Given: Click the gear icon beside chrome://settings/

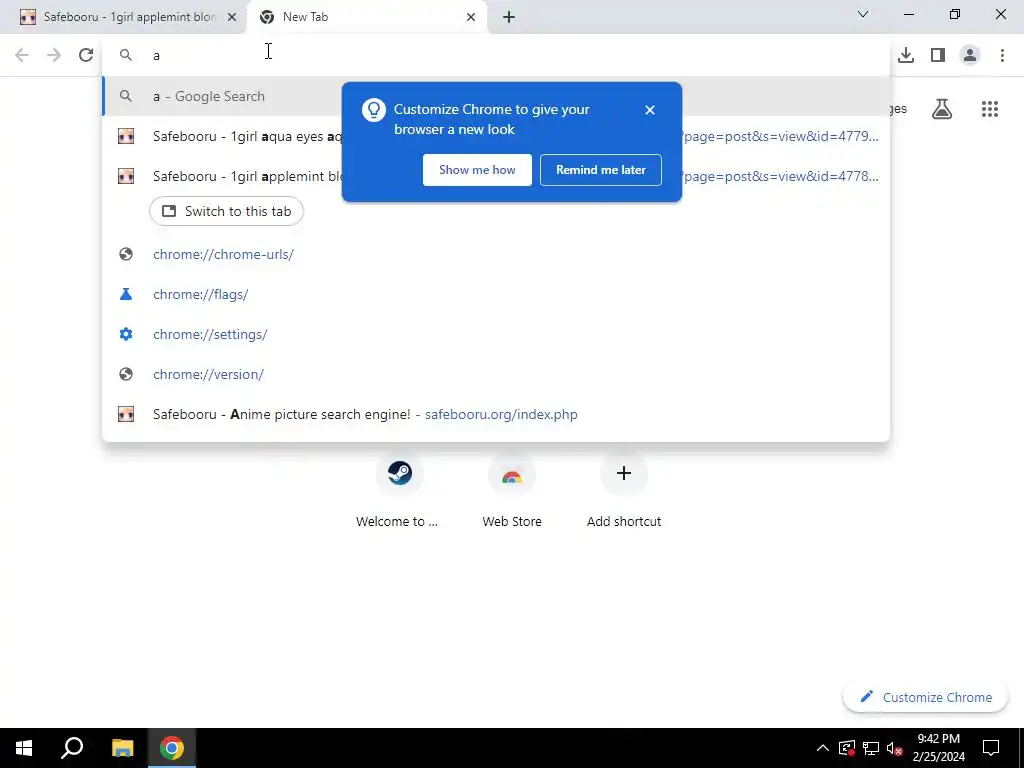Looking at the screenshot, I should [x=126, y=334].
